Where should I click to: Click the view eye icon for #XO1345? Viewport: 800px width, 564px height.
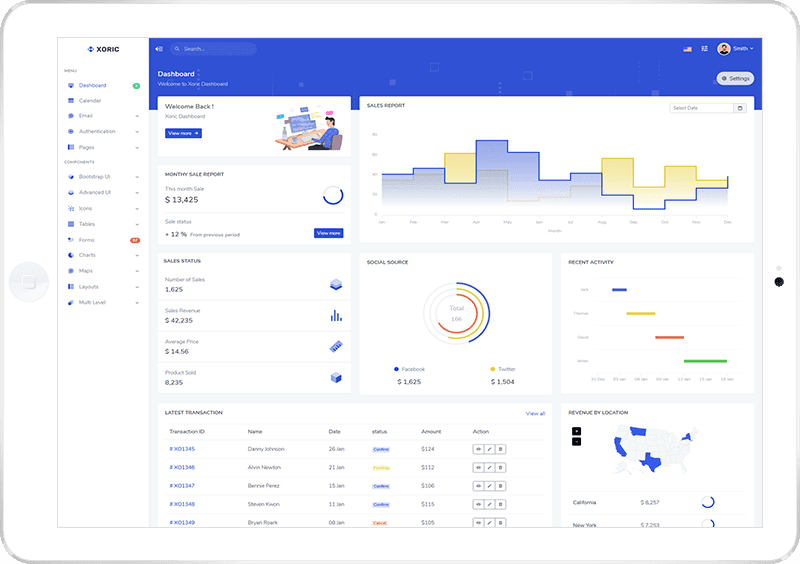479,449
